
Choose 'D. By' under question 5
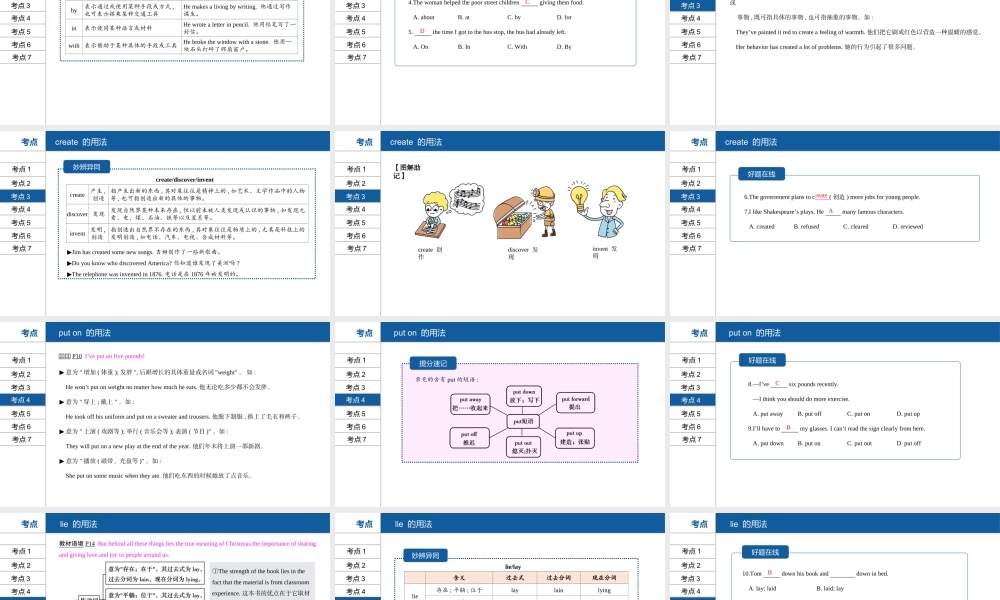[x=564, y=47]
